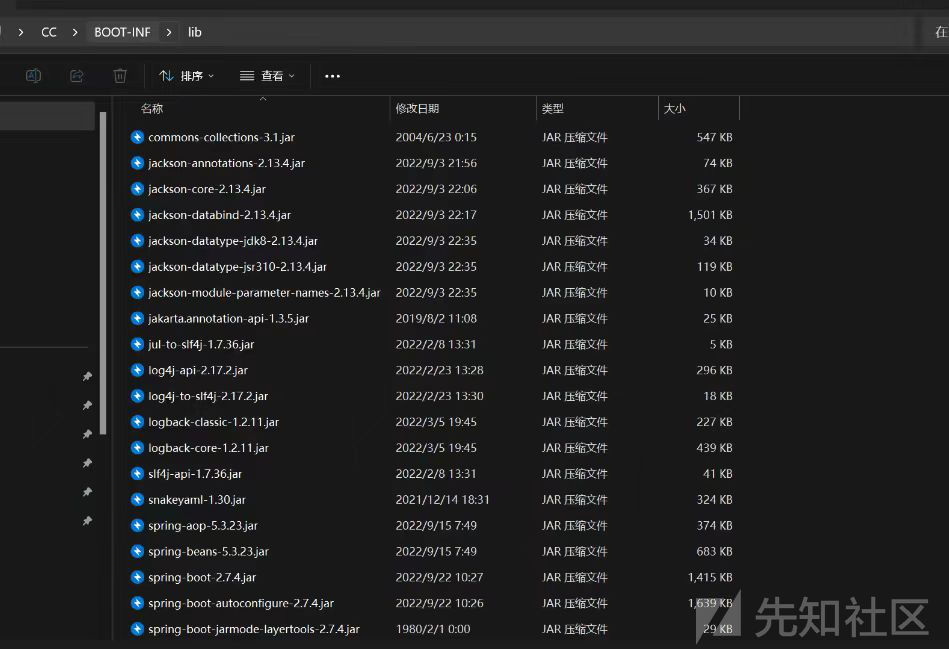This screenshot has width=949, height=649.
Task: Select file name commons-collections-3.1.jar
Action: (222, 137)
